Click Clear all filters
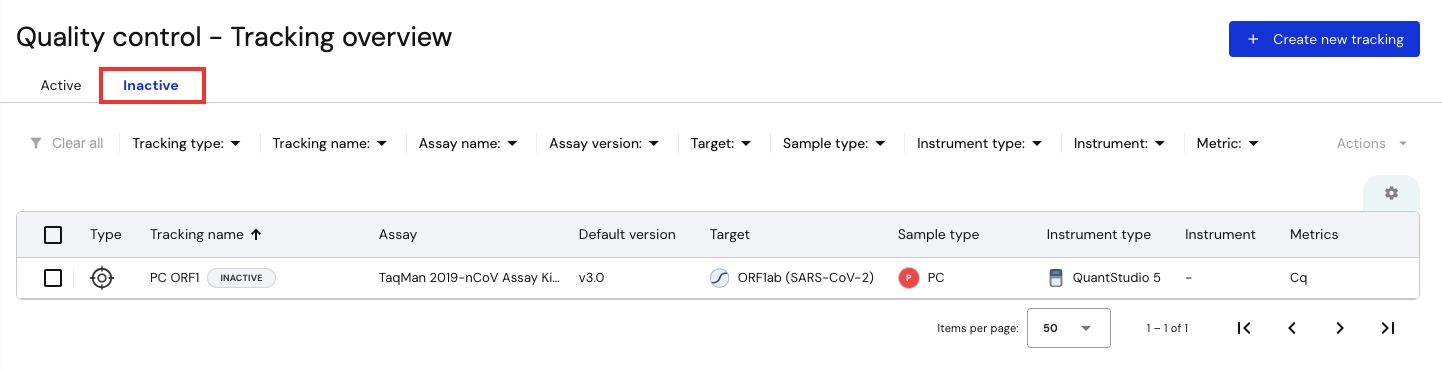Screen dimensions: 1442x370 pyautogui.click(x=67, y=143)
